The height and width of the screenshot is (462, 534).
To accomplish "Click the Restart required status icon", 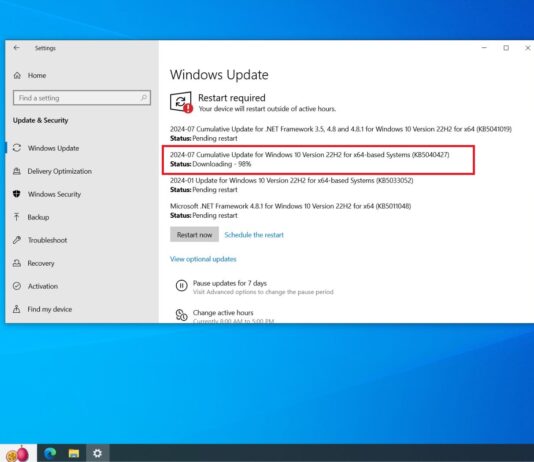I will [181, 102].
